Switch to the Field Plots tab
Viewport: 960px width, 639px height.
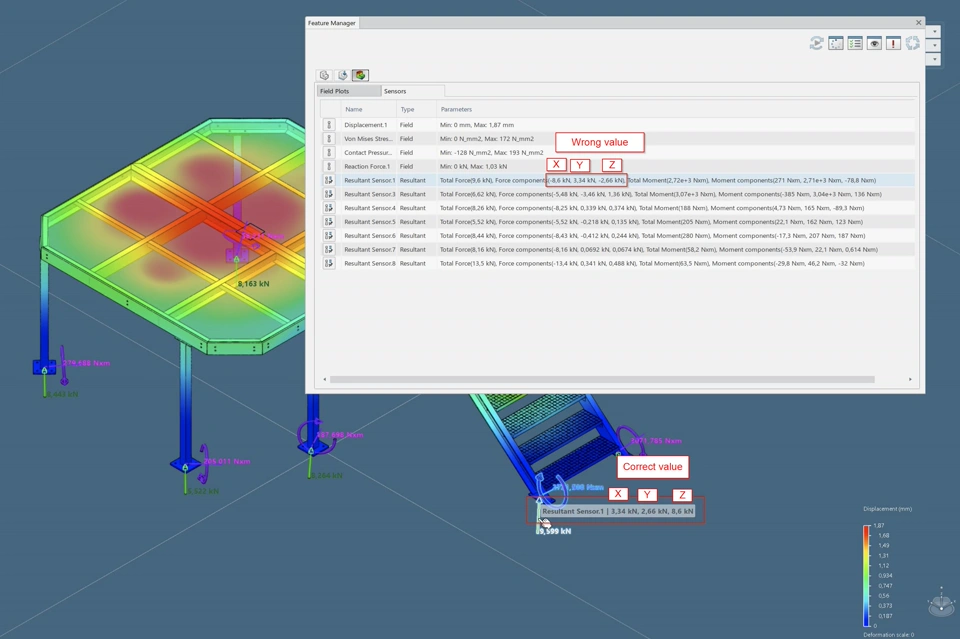[348, 91]
